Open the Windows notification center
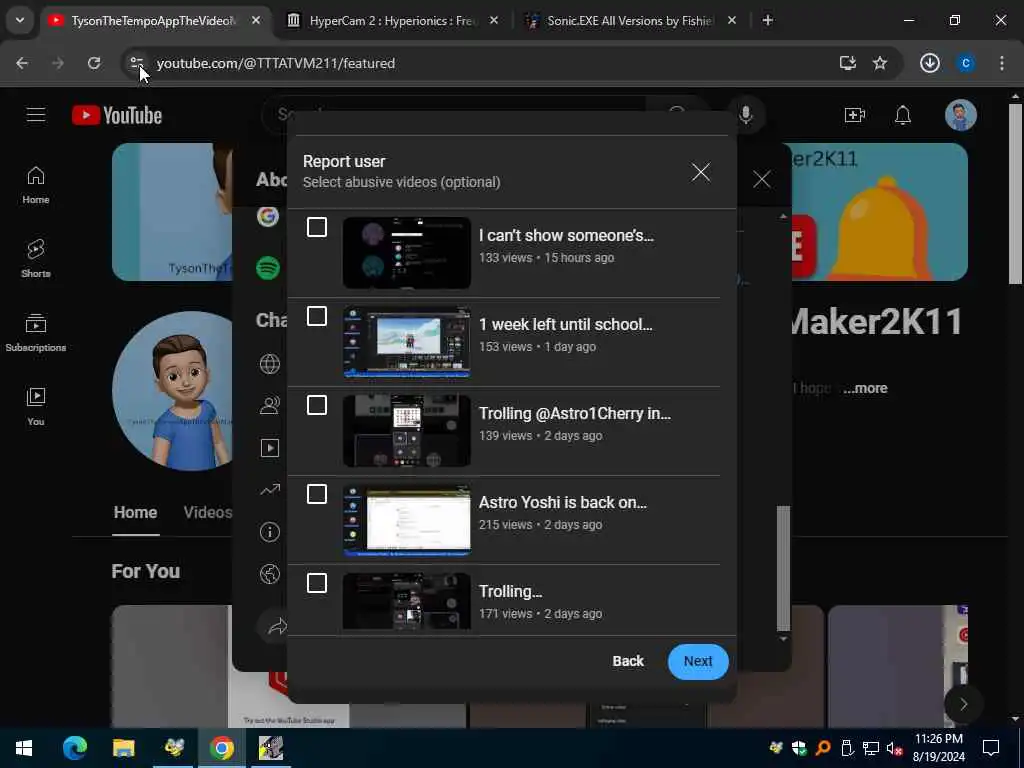This screenshot has height=768, width=1024. (991, 748)
